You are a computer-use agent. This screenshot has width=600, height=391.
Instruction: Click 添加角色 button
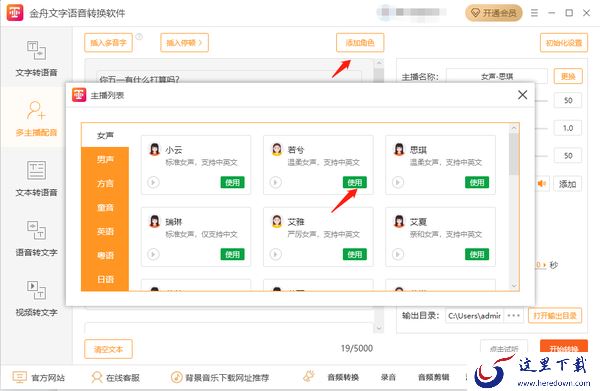click(360, 42)
